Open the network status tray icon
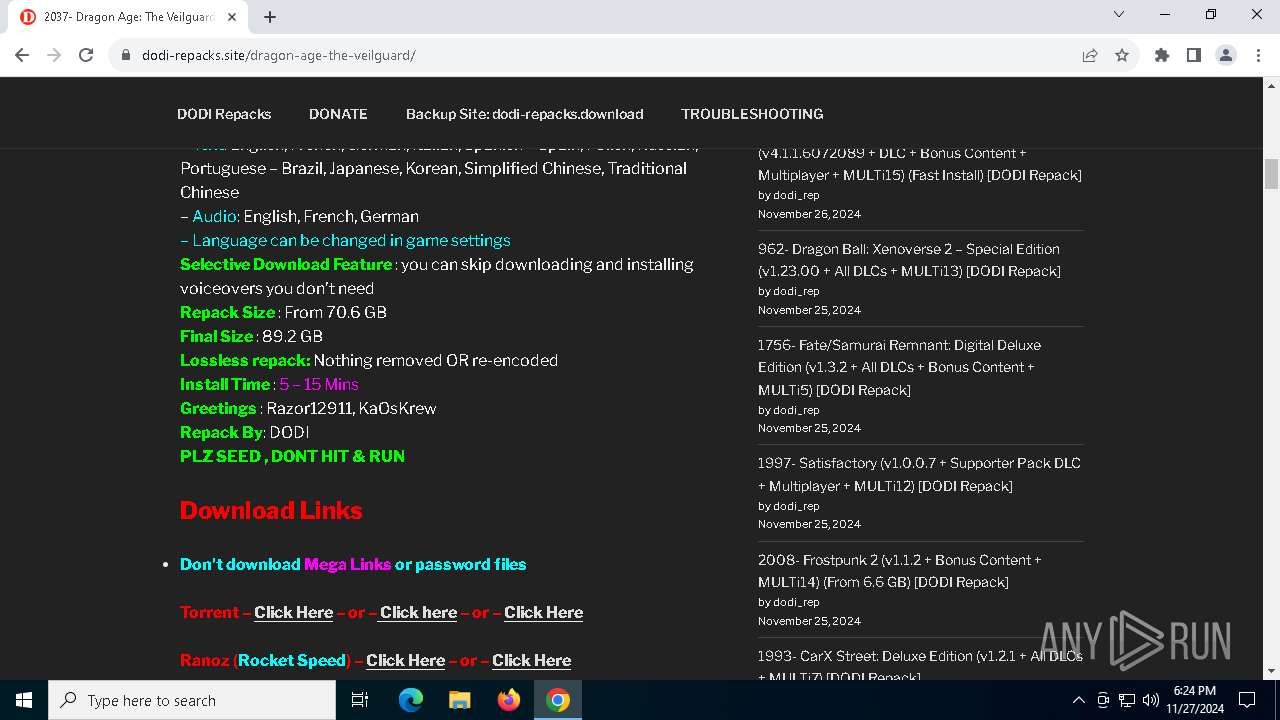The height and width of the screenshot is (720, 1280). pos(1127,700)
